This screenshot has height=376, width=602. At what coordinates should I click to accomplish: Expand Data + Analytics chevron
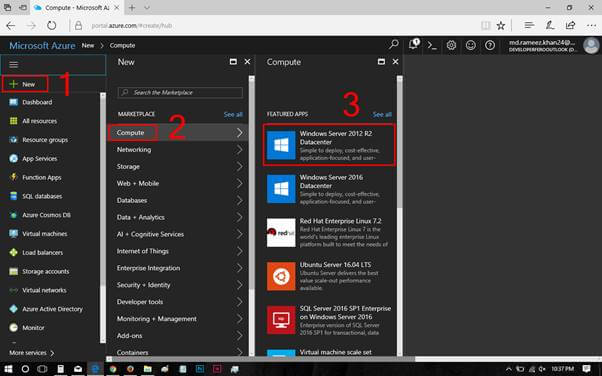tap(240, 217)
